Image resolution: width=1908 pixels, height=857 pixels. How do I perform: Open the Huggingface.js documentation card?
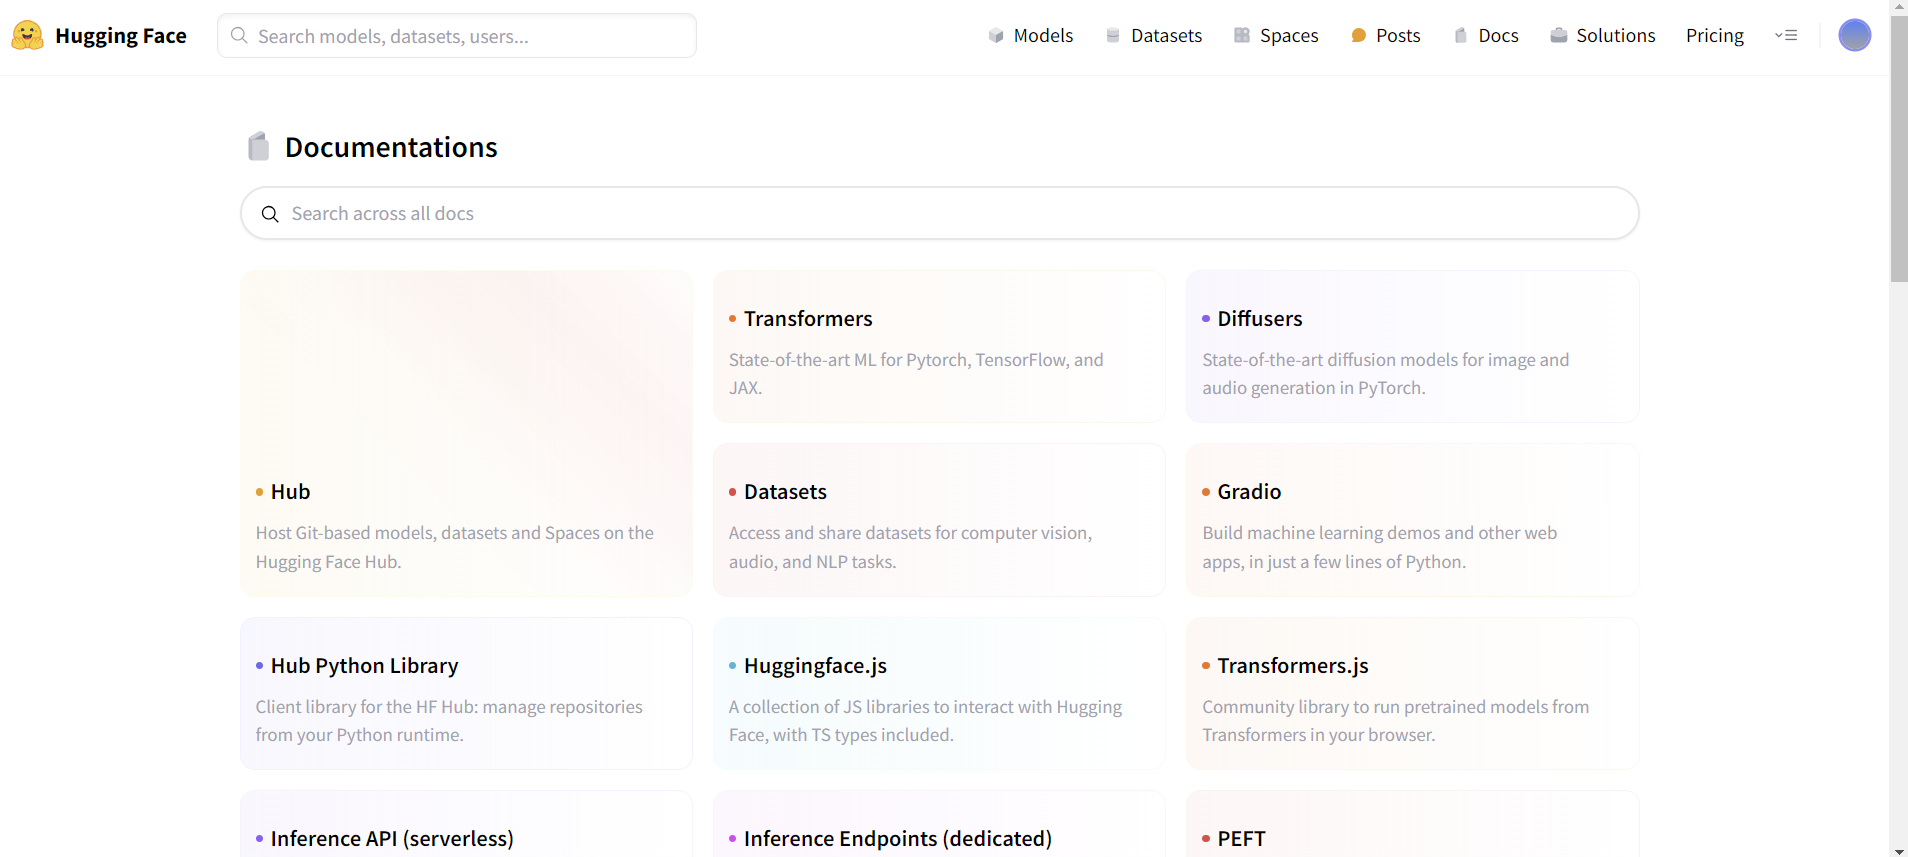(x=939, y=693)
